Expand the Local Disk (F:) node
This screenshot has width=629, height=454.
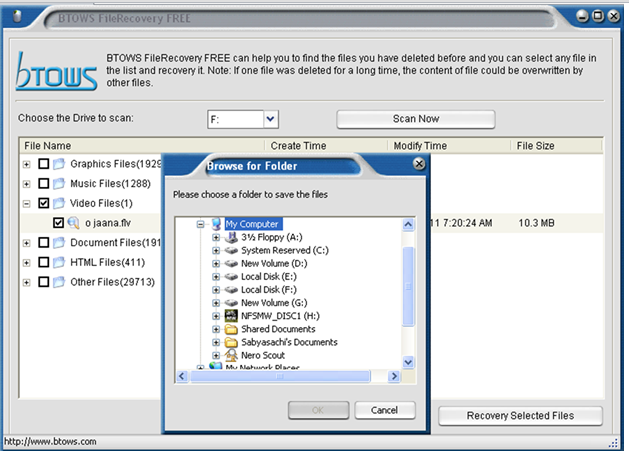pos(216,290)
